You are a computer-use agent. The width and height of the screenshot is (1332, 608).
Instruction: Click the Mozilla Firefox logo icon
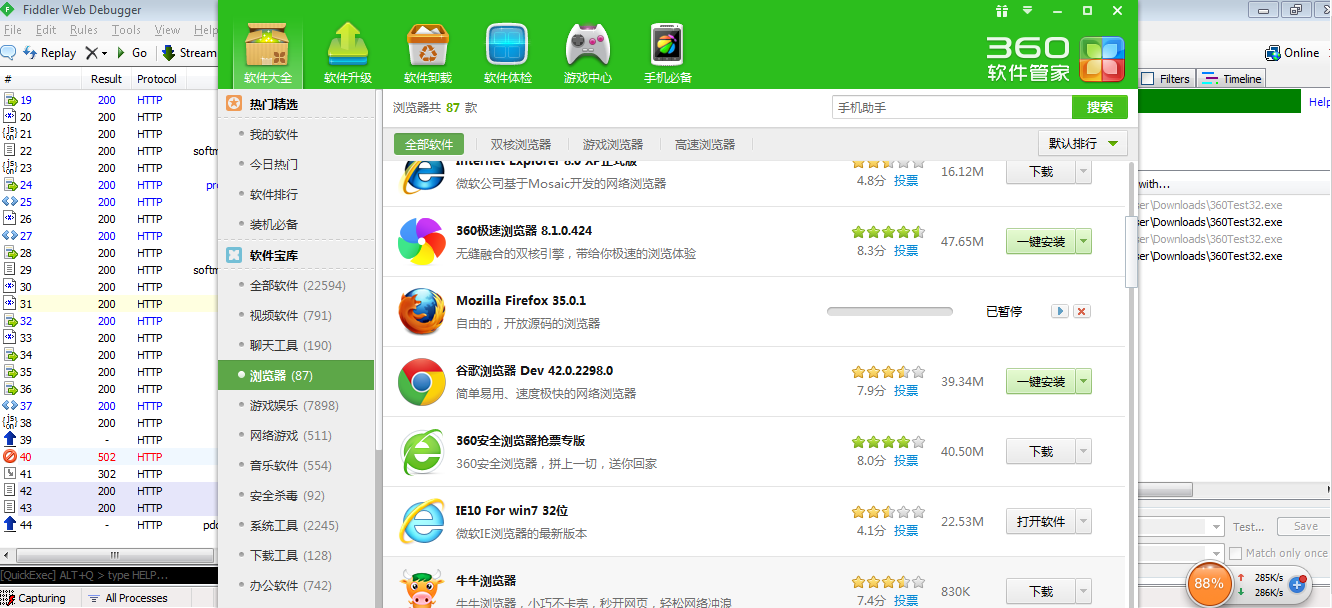[x=422, y=311]
